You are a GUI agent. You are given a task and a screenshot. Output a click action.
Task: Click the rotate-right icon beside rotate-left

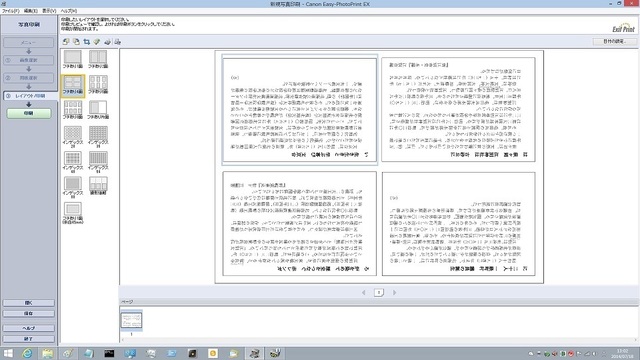pos(76,42)
